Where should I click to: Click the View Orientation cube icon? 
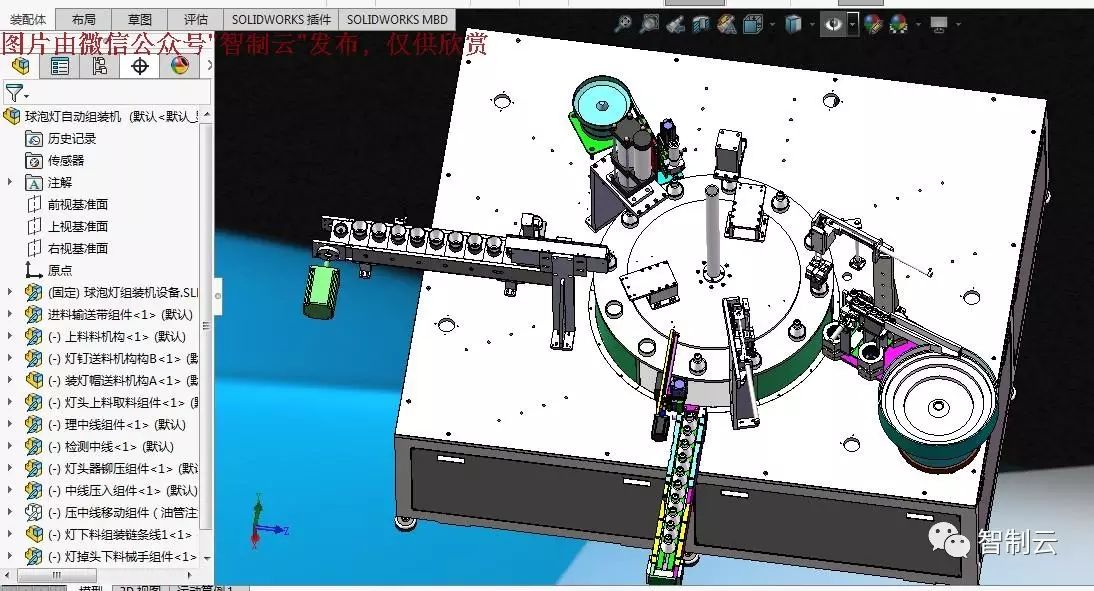coord(752,24)
